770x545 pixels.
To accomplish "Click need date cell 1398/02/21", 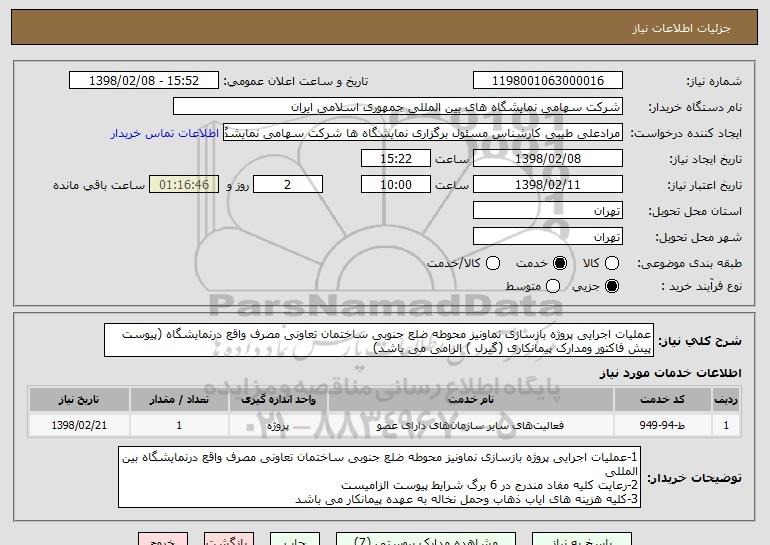I will [79, 425].
